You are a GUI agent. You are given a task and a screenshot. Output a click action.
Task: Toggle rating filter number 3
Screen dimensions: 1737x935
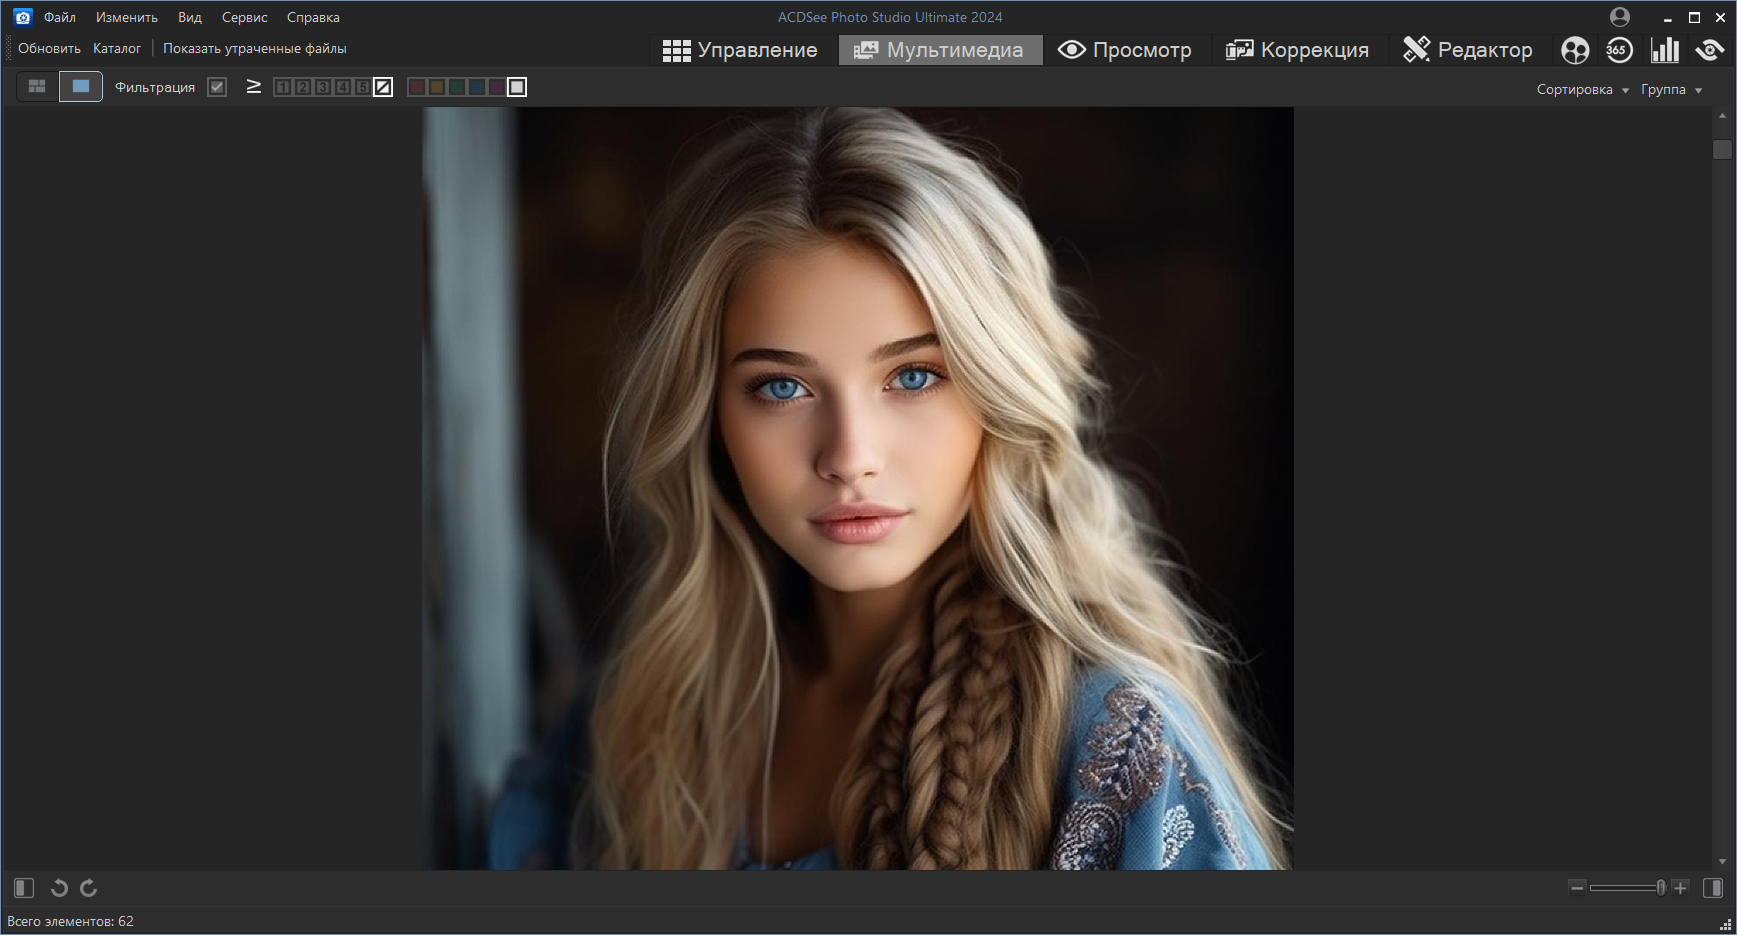point(323,87)
